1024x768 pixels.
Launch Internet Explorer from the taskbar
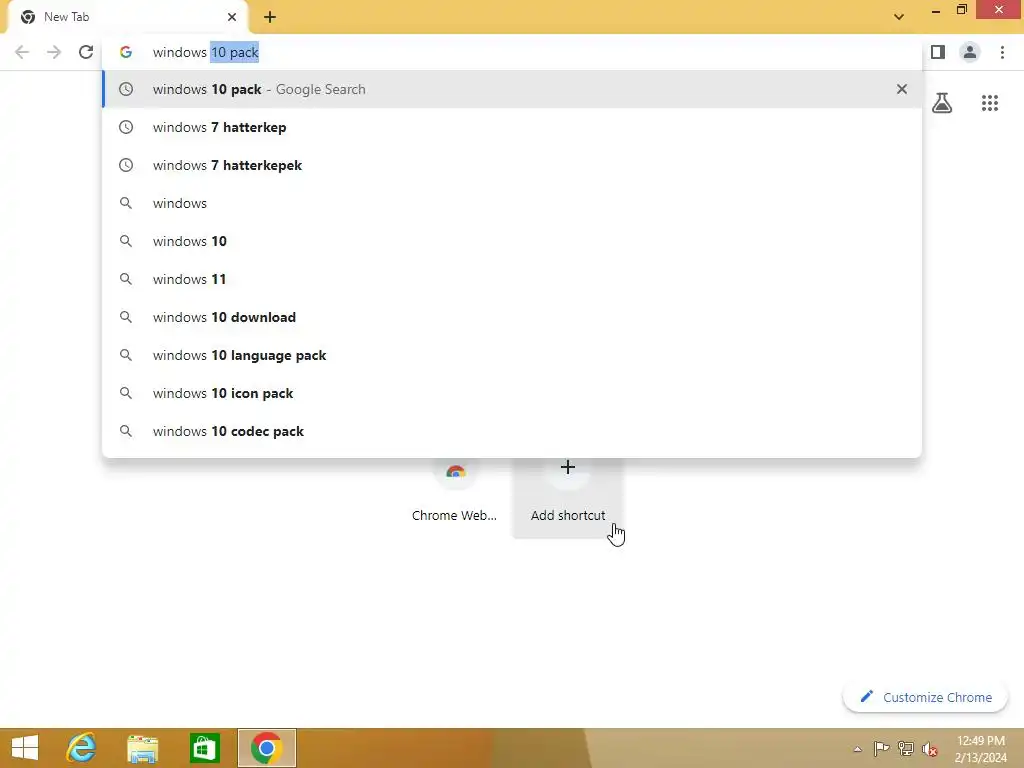pos(82,748)
